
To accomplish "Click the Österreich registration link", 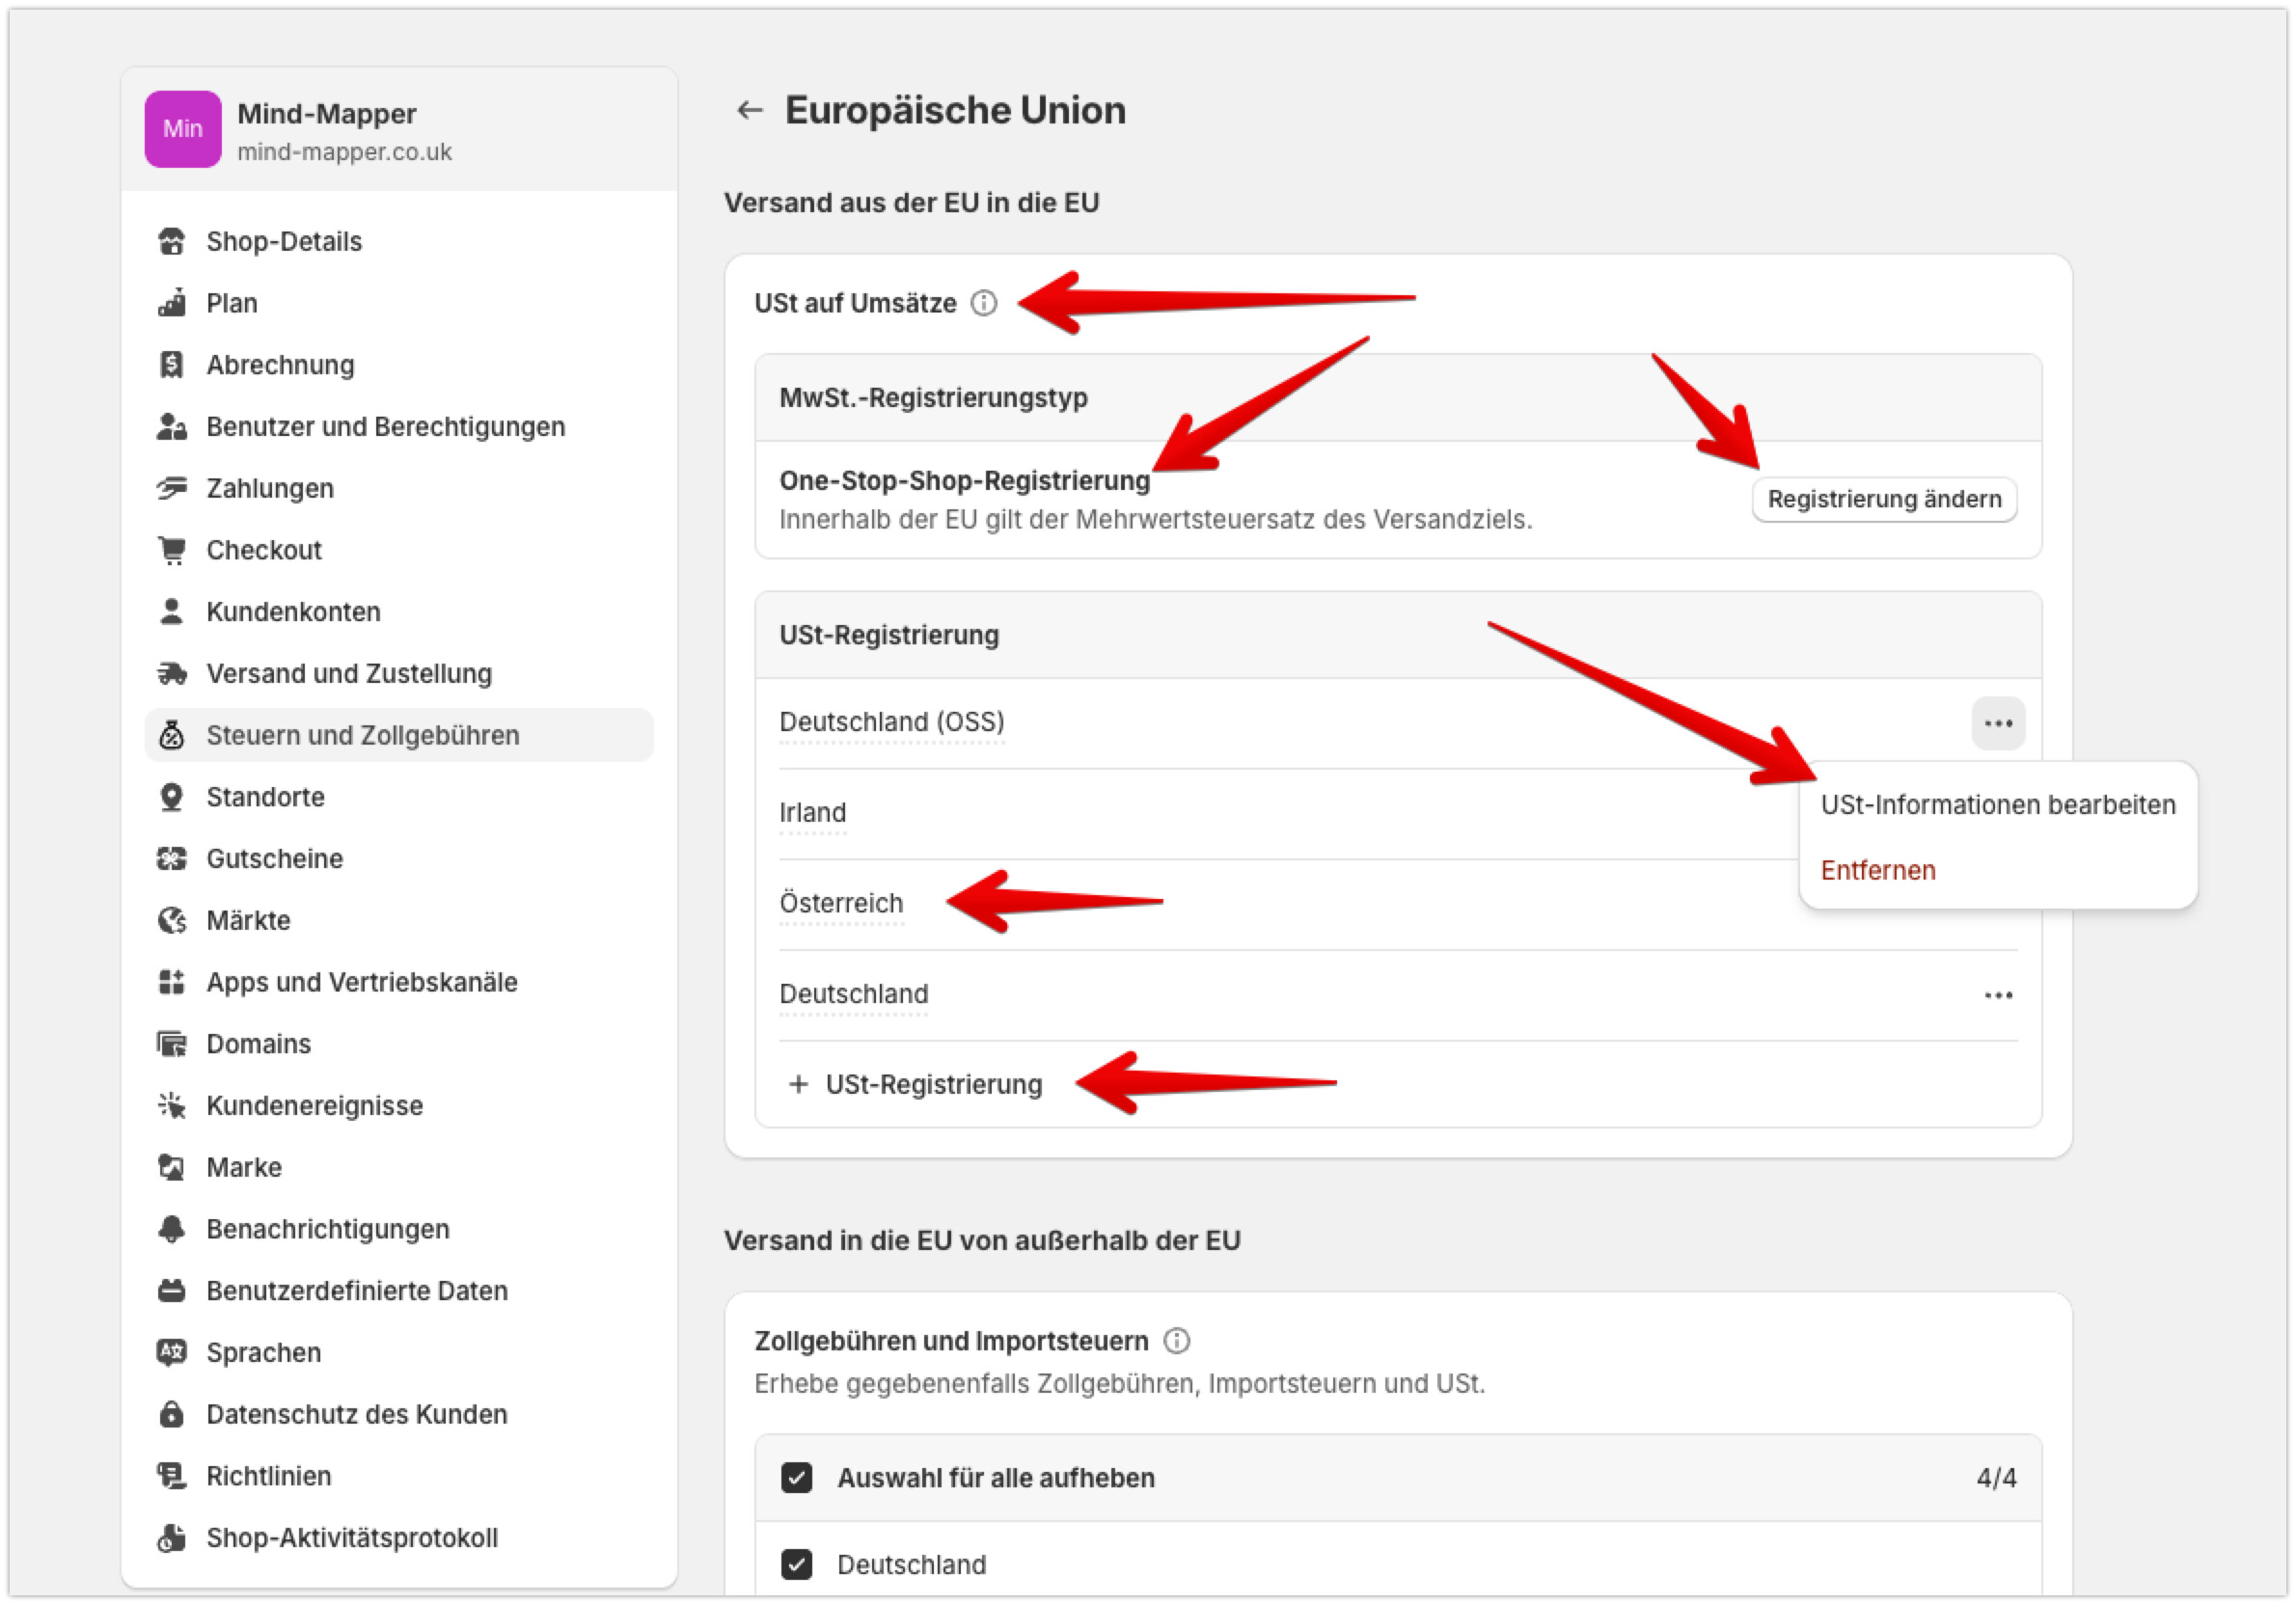I will coord(841,903).
